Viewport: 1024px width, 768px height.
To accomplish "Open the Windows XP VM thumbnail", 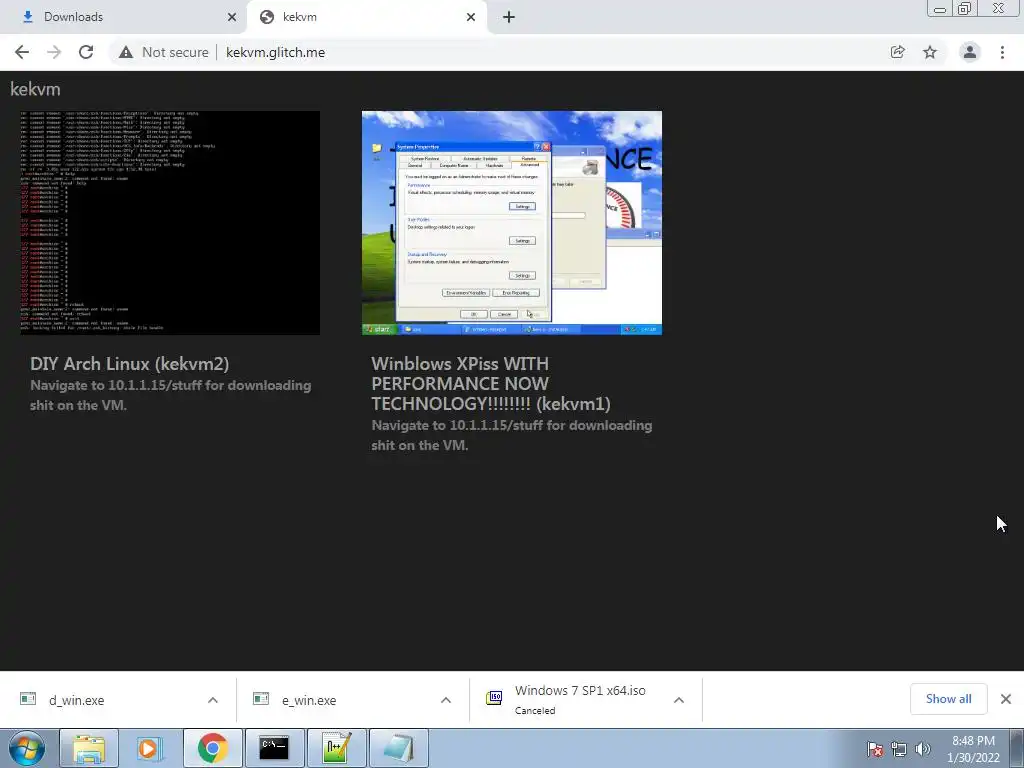I will point(511,223).
